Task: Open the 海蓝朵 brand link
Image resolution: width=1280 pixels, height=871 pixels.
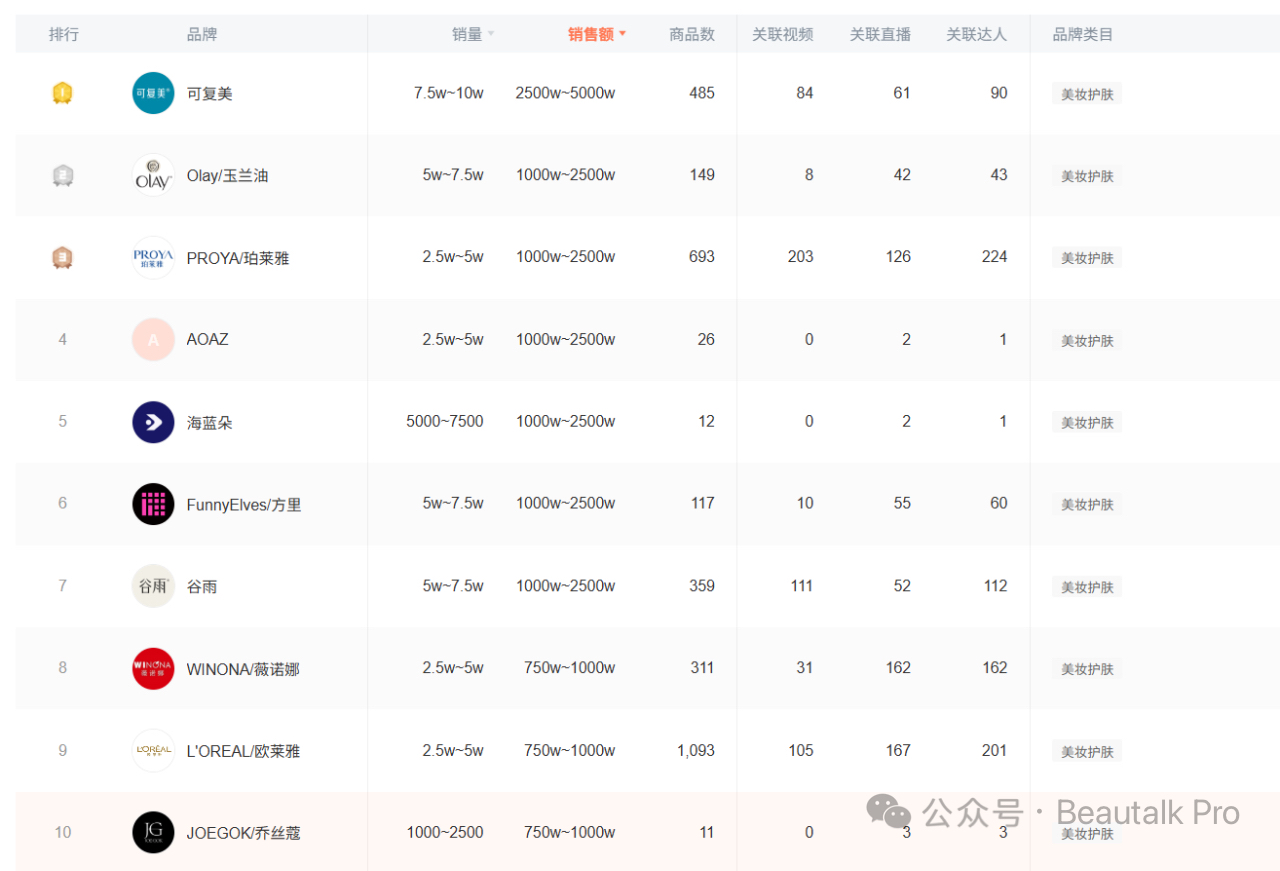Action: coord(210,422)
